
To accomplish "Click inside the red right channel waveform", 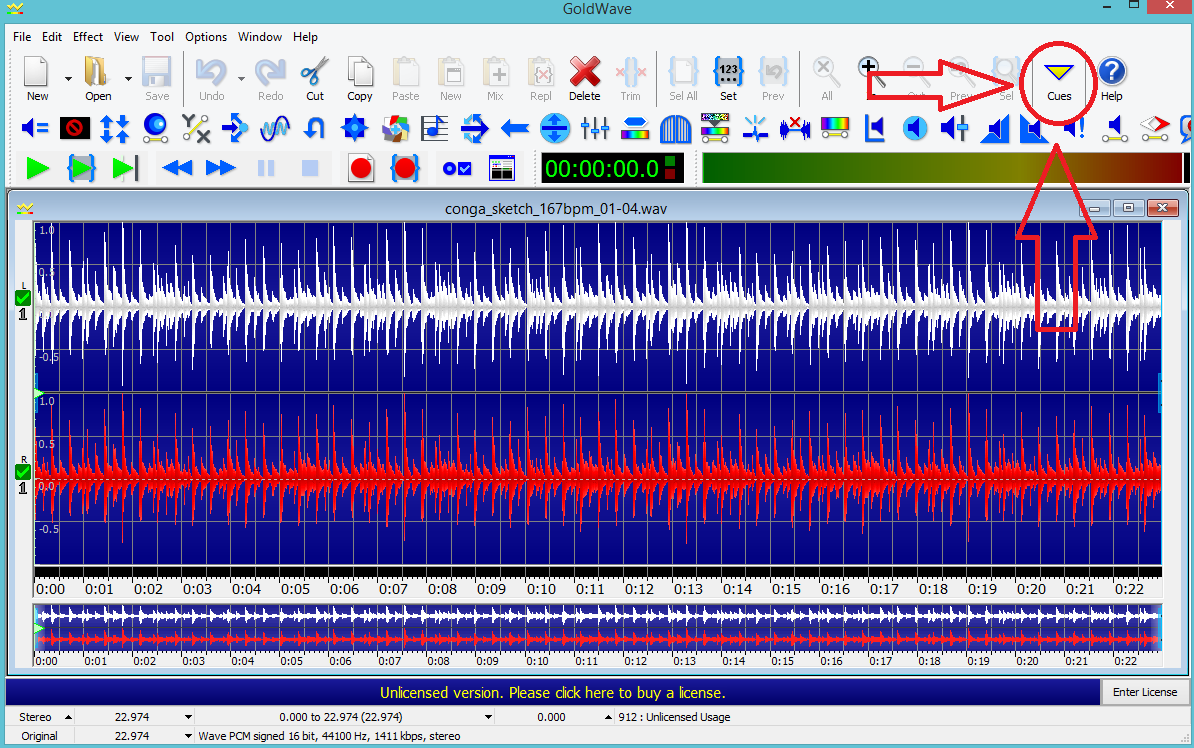I will [597, 479].
